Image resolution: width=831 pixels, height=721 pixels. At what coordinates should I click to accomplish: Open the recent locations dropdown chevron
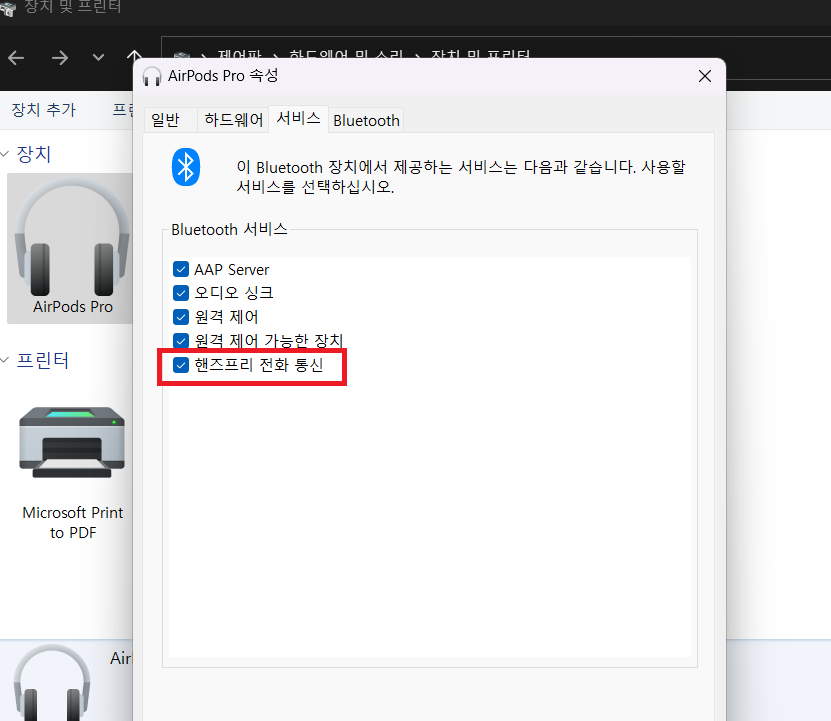98,57
